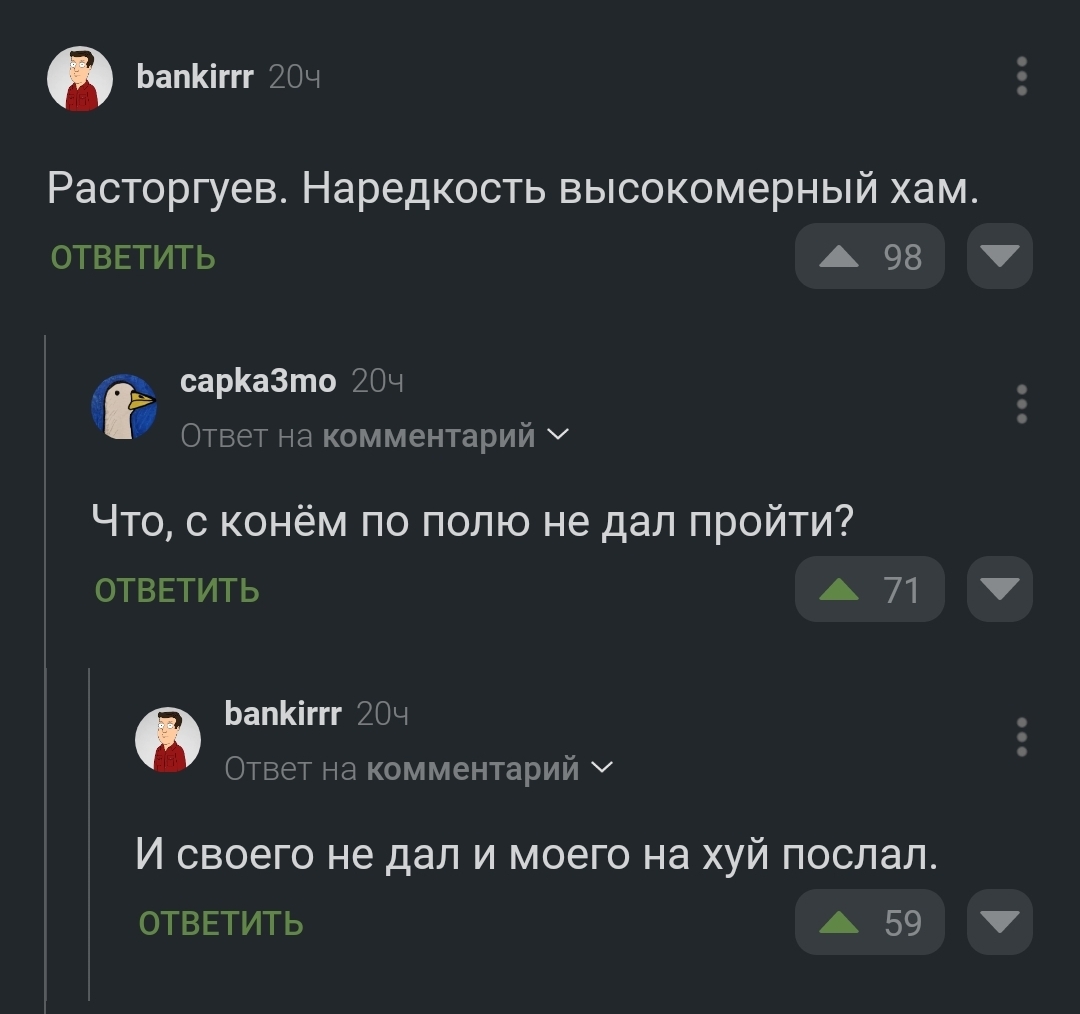
Task: Downvote capka3mo's reply about the horse
Action: (999, 589)
